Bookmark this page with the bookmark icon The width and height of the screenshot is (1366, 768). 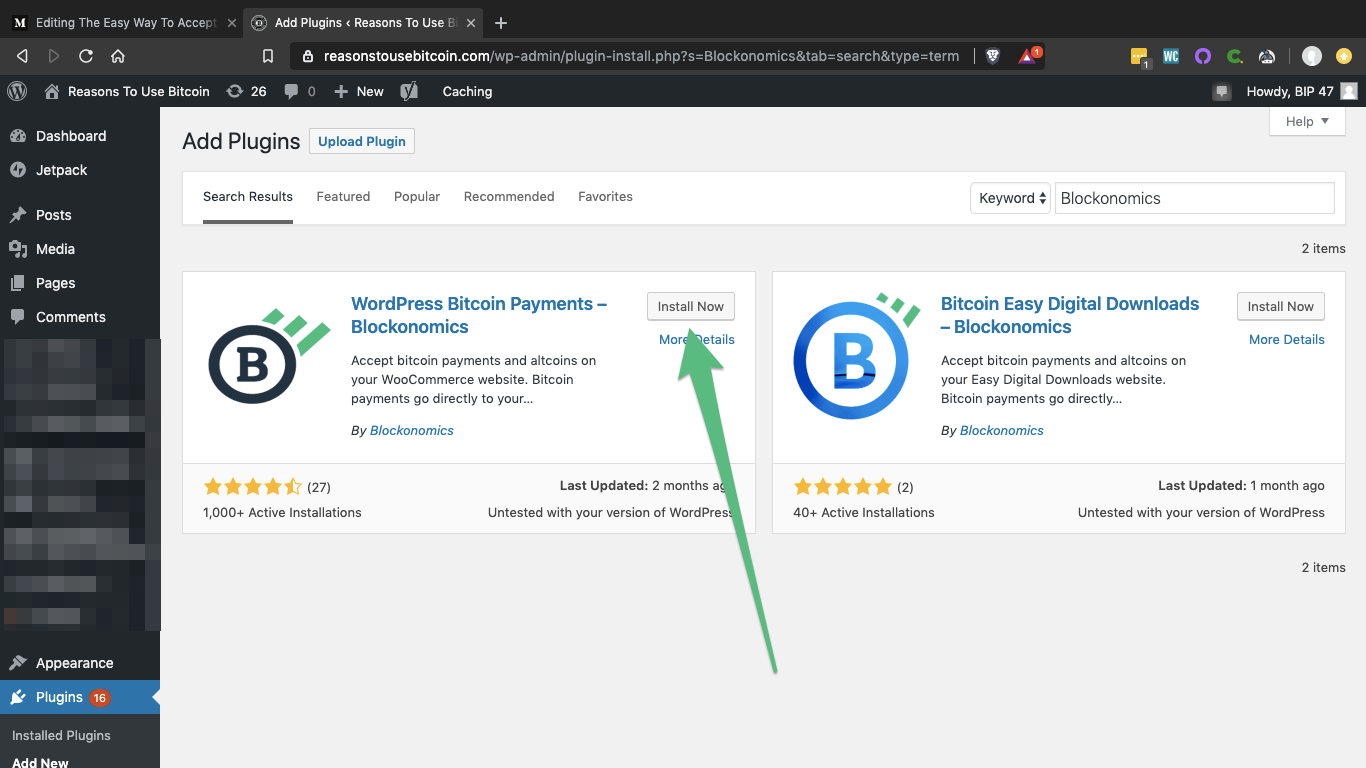[267, 56]
